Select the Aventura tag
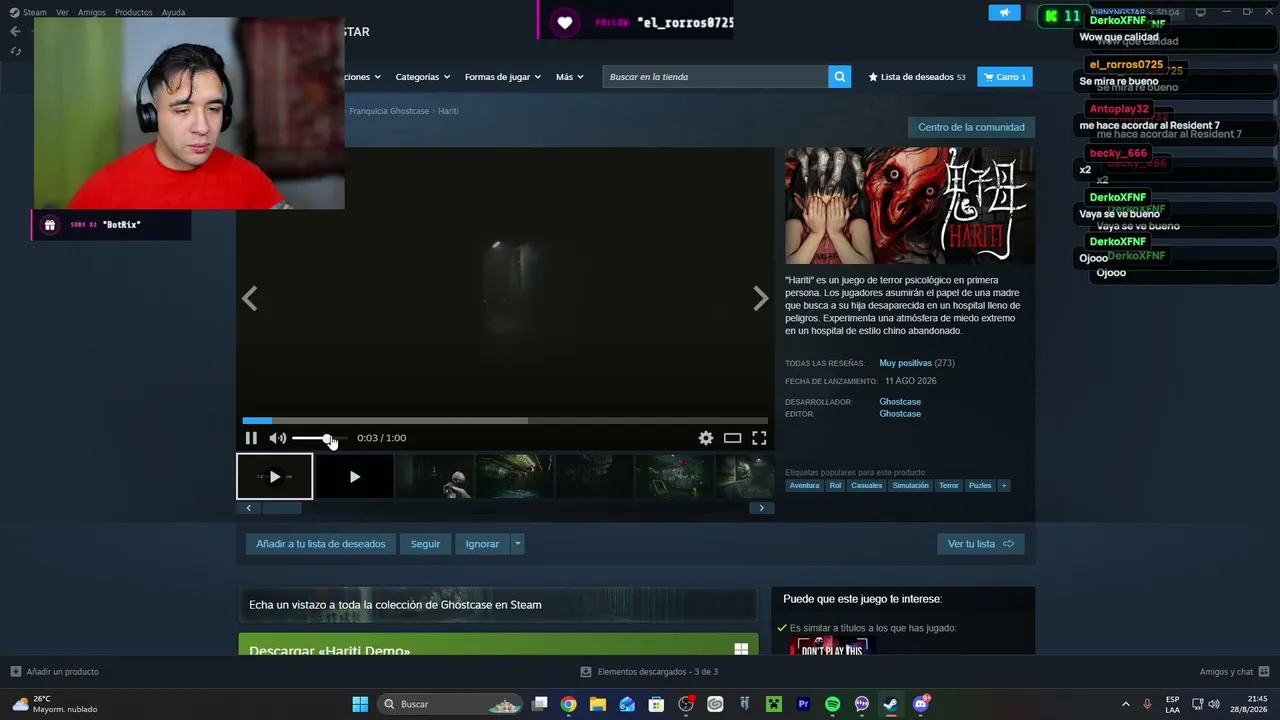1280x720 pixels. [x=804, y=486]
